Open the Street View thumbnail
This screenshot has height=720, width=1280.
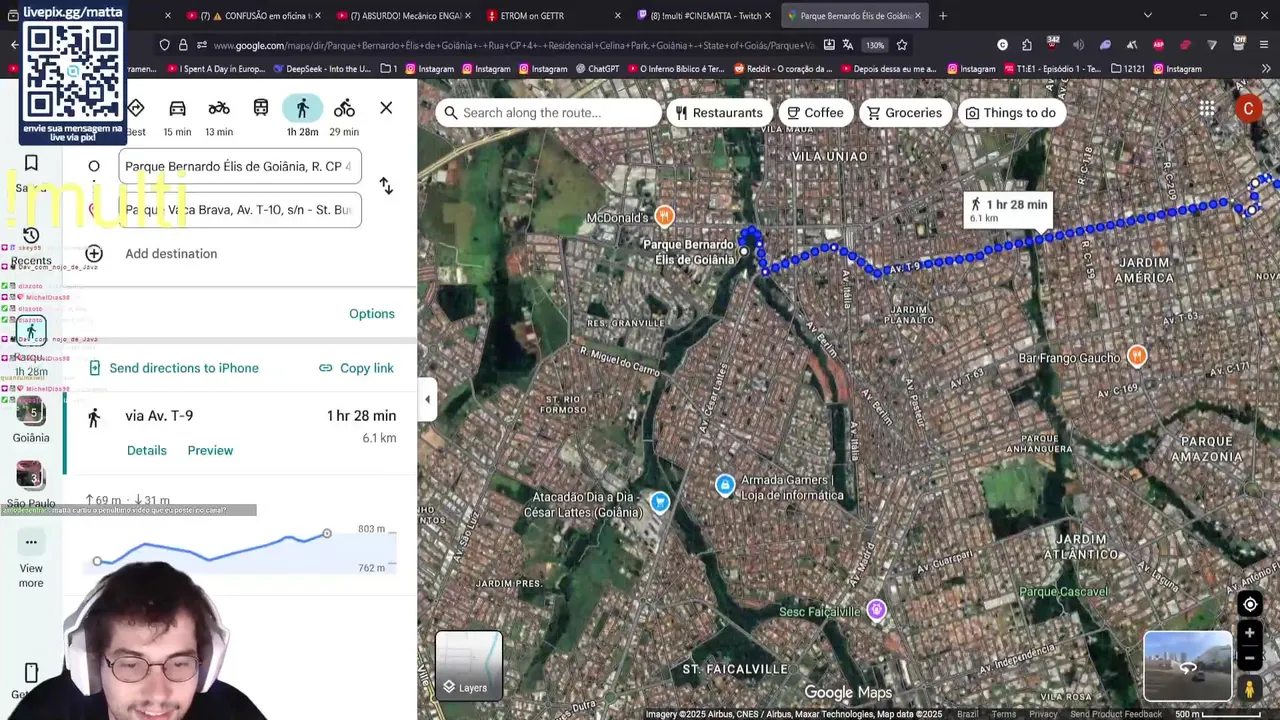[x=1188, y=666]
